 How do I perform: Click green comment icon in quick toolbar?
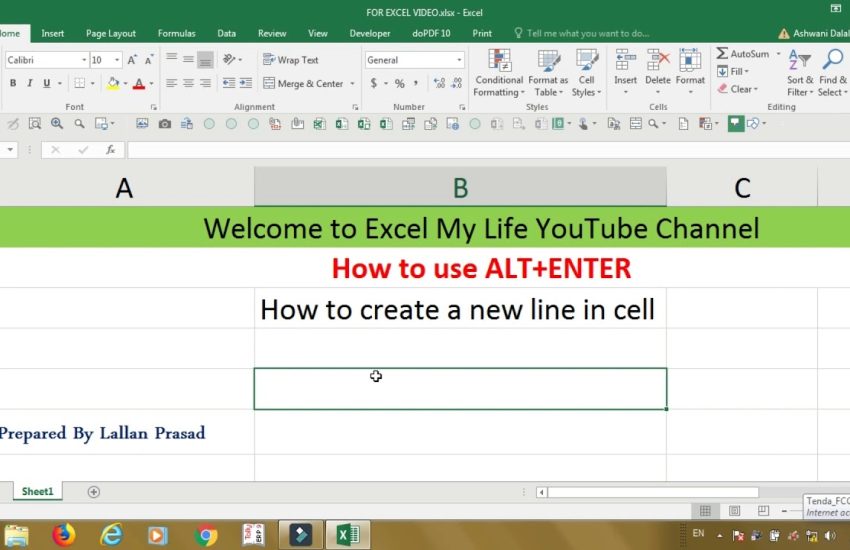tap(735, 124)
